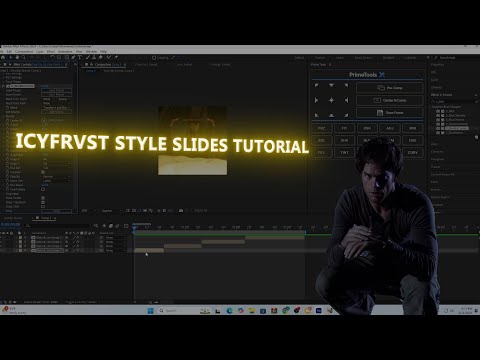Image resolution: width=480 pixels, height=360 pixels.
Task: Open the File menu
Action: (x=1, y=52)
